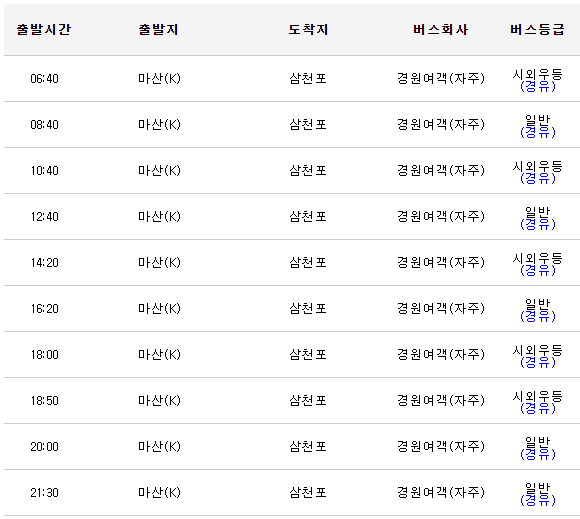Click 일반 grade in the 08:40 row
The height and width of the screenshot is (519, 580).
coord(537,121)
